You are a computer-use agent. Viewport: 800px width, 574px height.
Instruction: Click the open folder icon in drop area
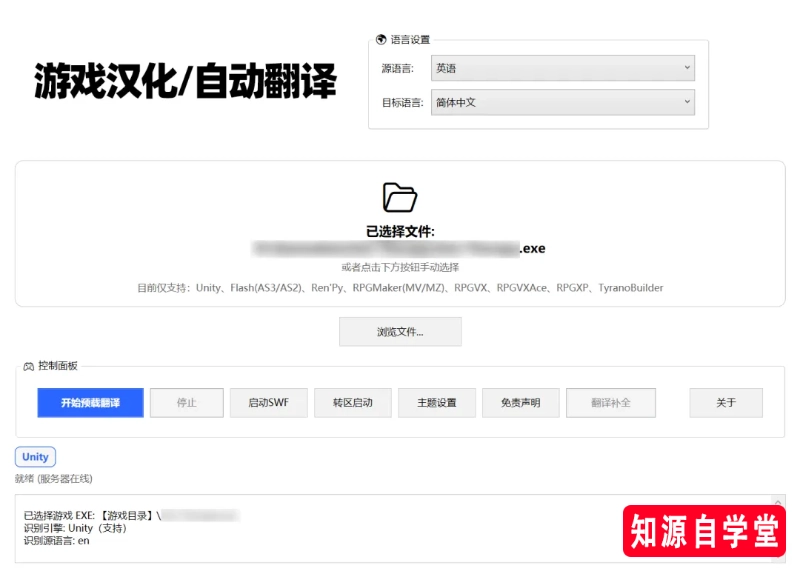coord(400,197)
